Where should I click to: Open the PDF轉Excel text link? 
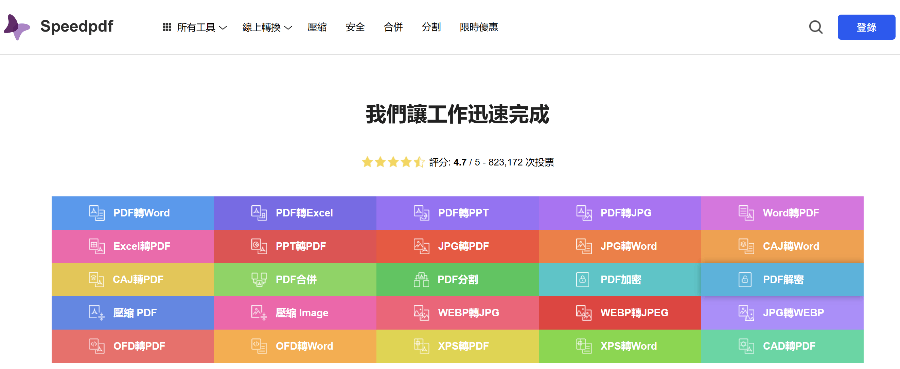(304, 213)
